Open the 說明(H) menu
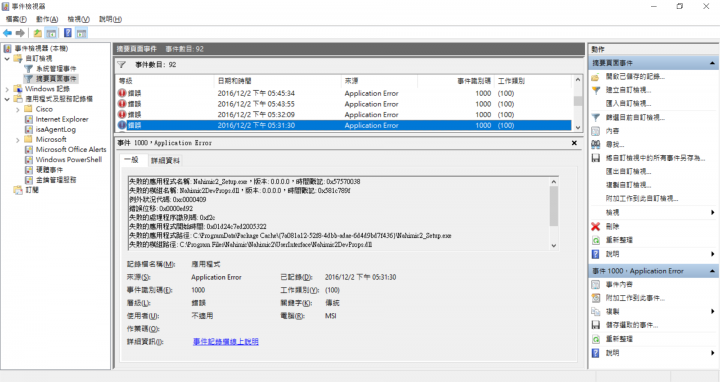720x382 pixels. [110, 19]
